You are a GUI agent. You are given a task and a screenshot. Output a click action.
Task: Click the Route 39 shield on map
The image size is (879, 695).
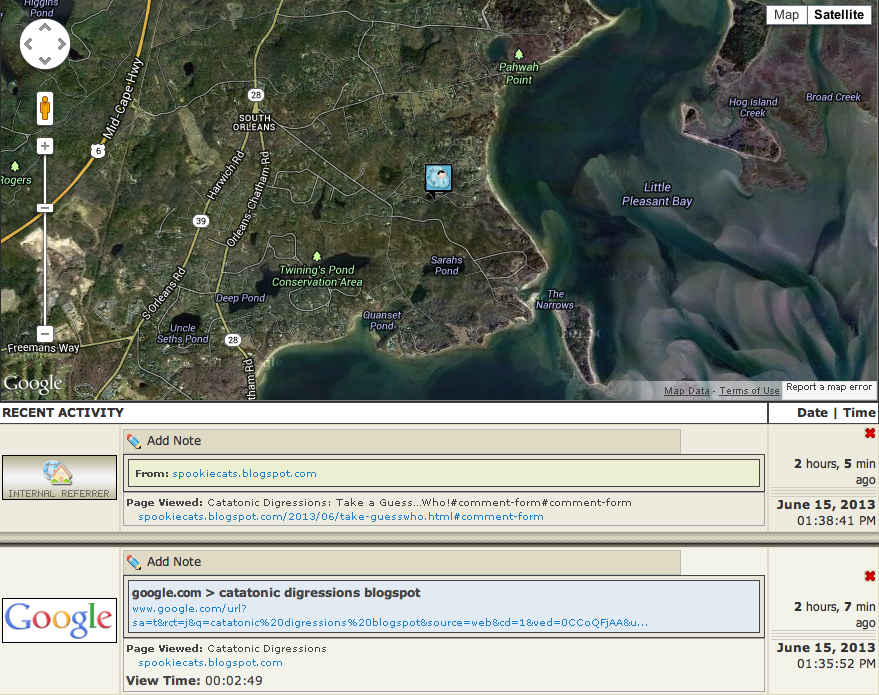click(x=201, y=221)
